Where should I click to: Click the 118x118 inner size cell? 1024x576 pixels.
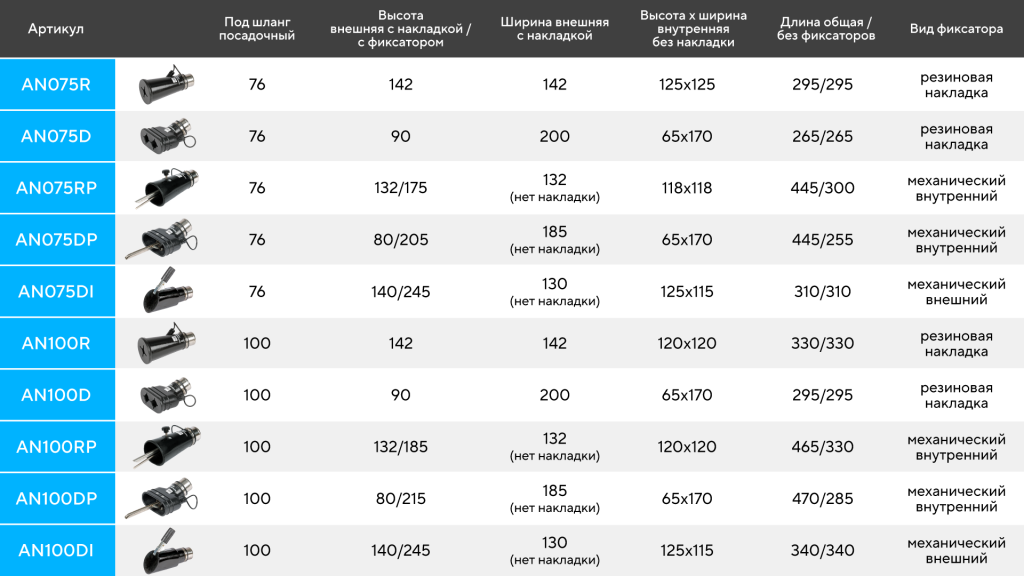pyautogui.click(x=687, y=188)
